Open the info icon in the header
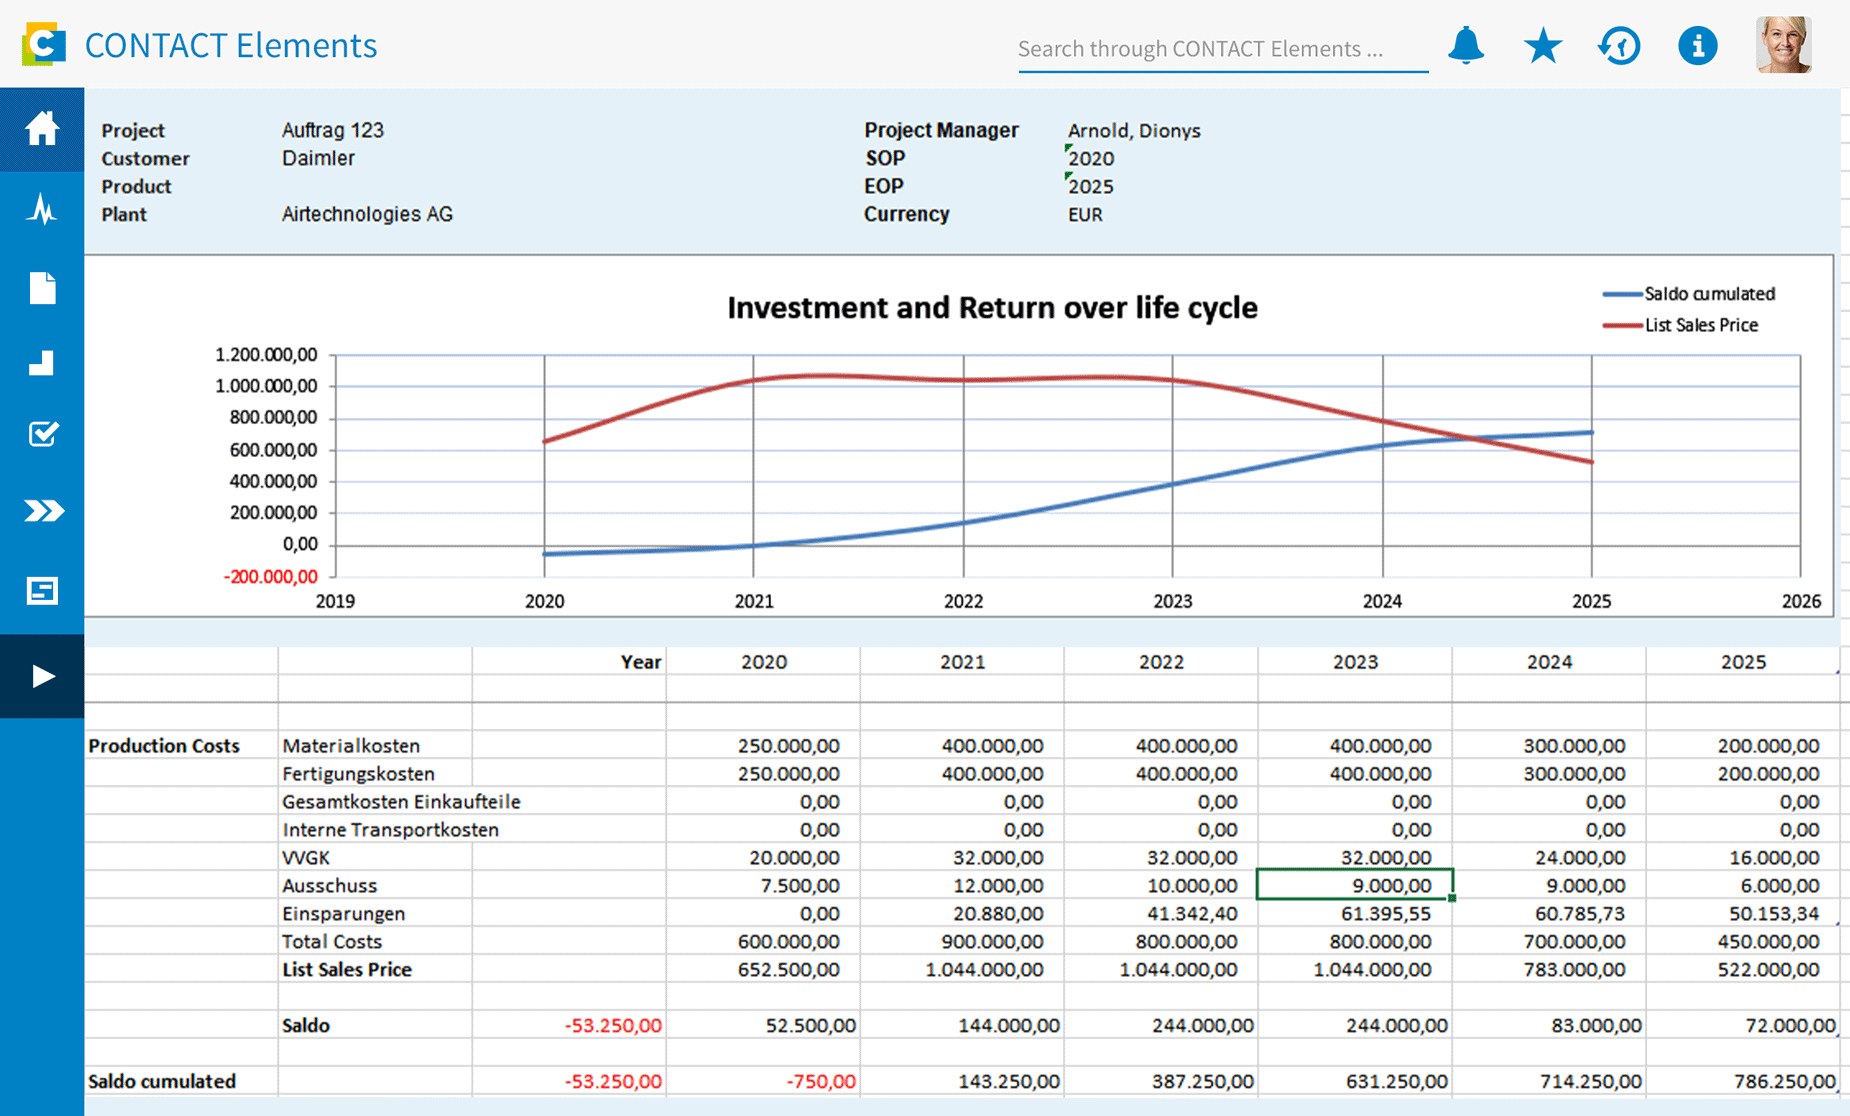Viewport: 1850px width, 1116px height. [x=1697, y=45]
